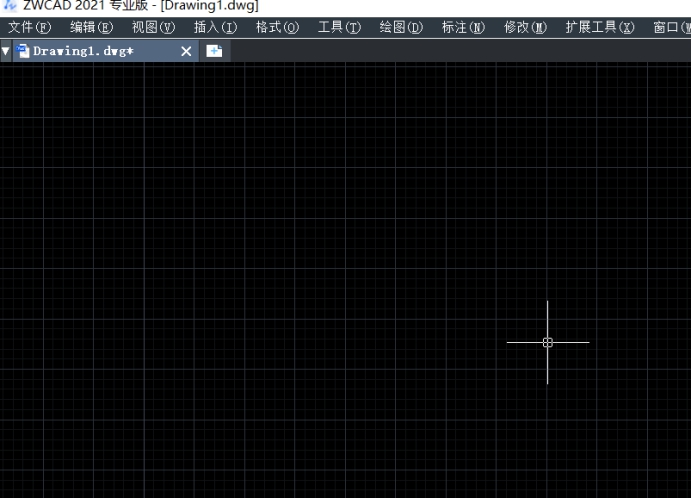Open the 编辑(E) menu
Screen dimensions: 692x498
[x=91, y=28]
